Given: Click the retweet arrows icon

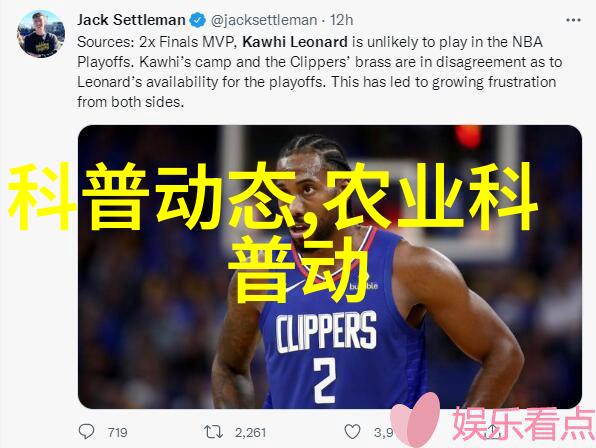Looking at the screenshot, I should tap(213, 432).
